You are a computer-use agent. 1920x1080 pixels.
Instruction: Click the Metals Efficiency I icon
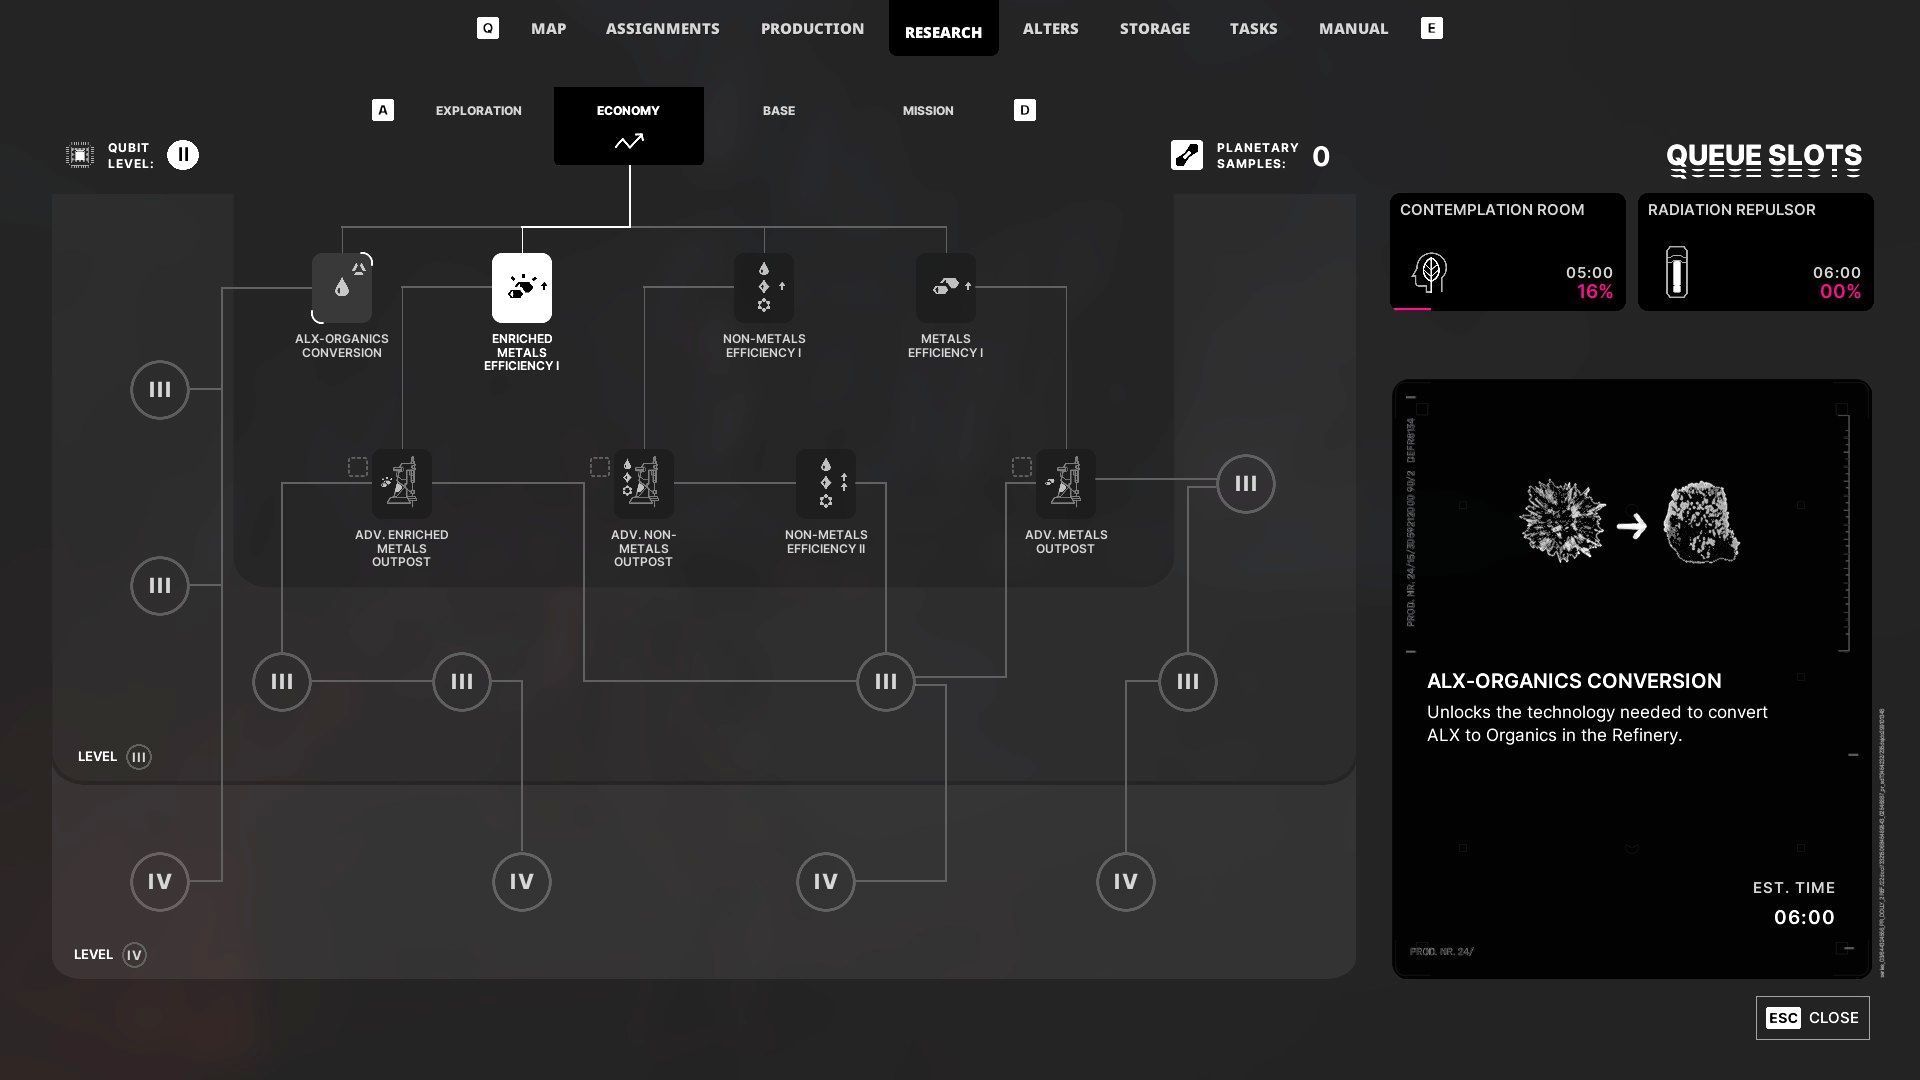(x=946, y=288)
